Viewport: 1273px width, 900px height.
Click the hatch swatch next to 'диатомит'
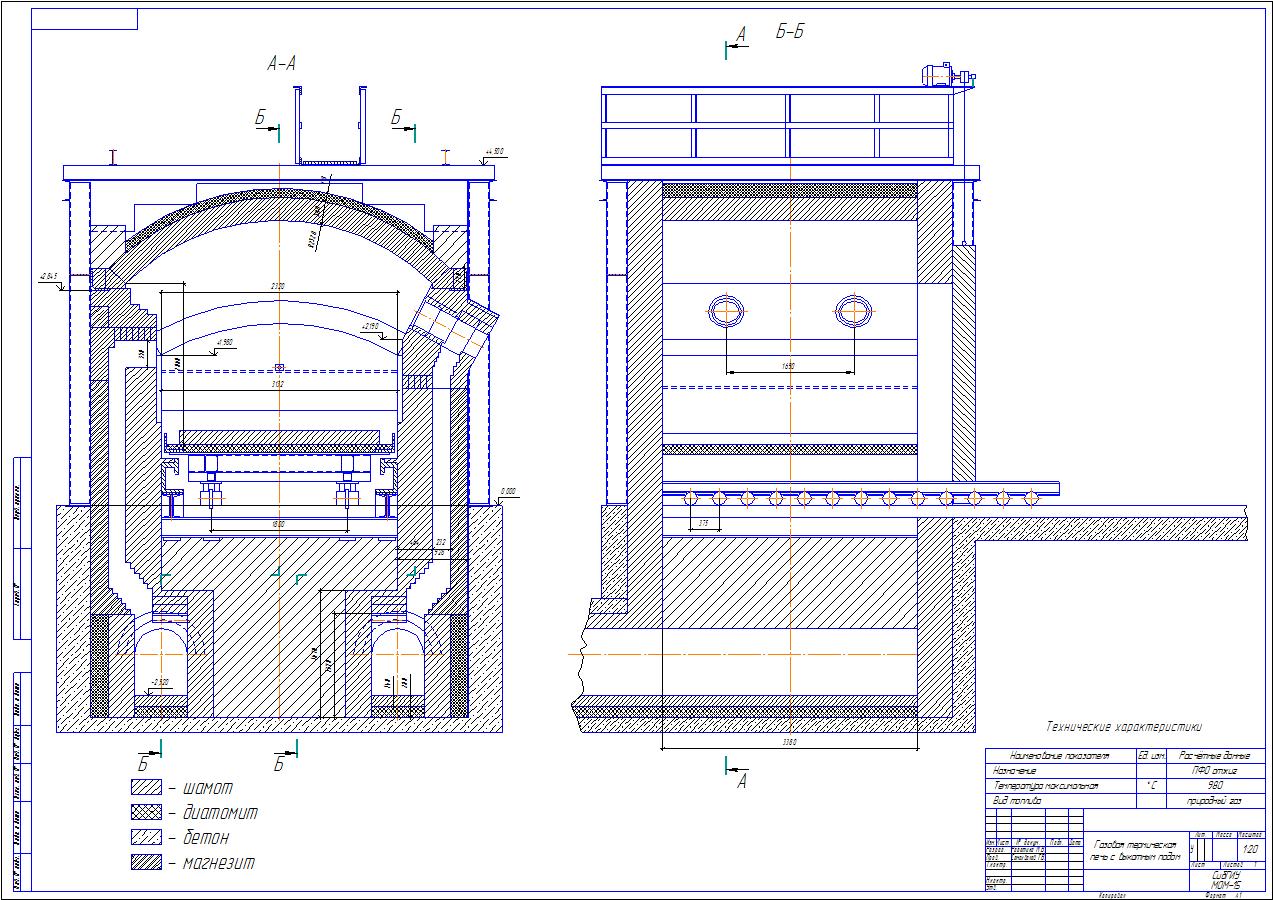point(147,813)
